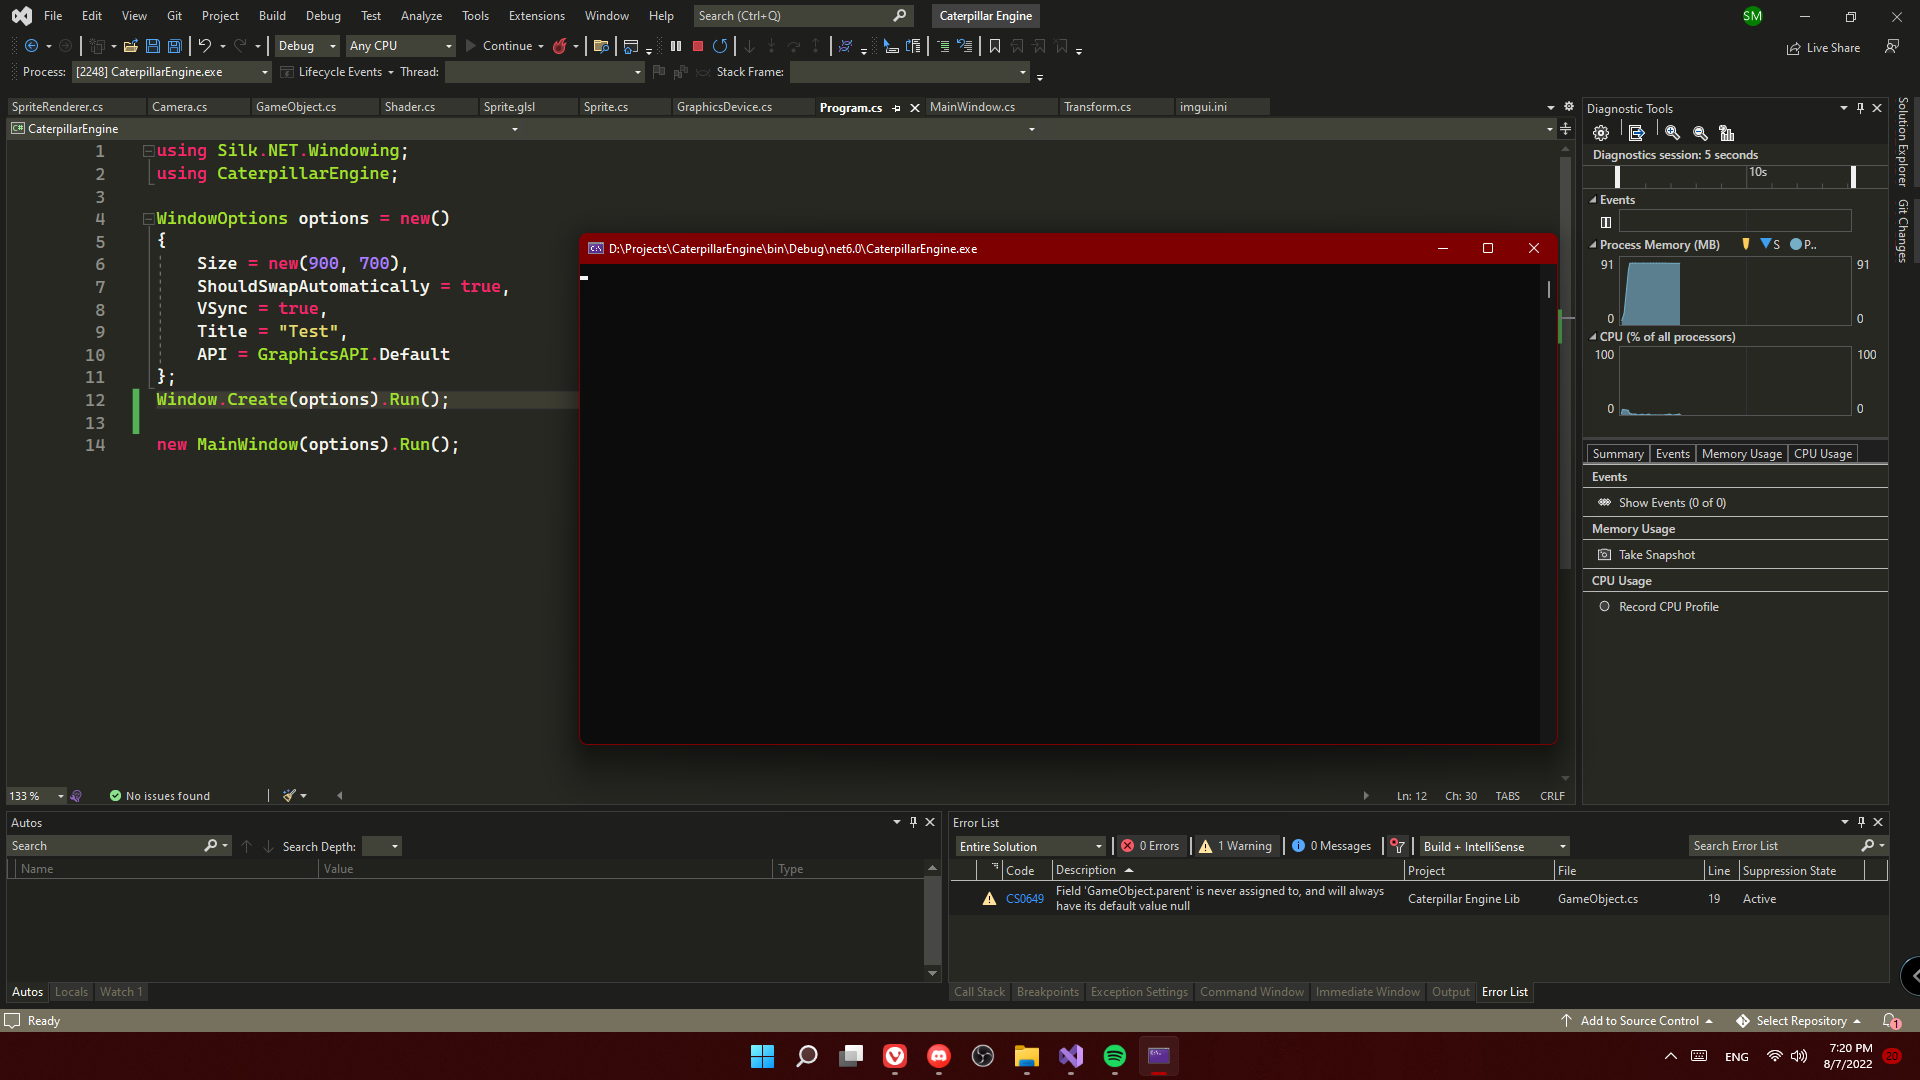Toggle the 1 Warning filter

click(1236, 846)
